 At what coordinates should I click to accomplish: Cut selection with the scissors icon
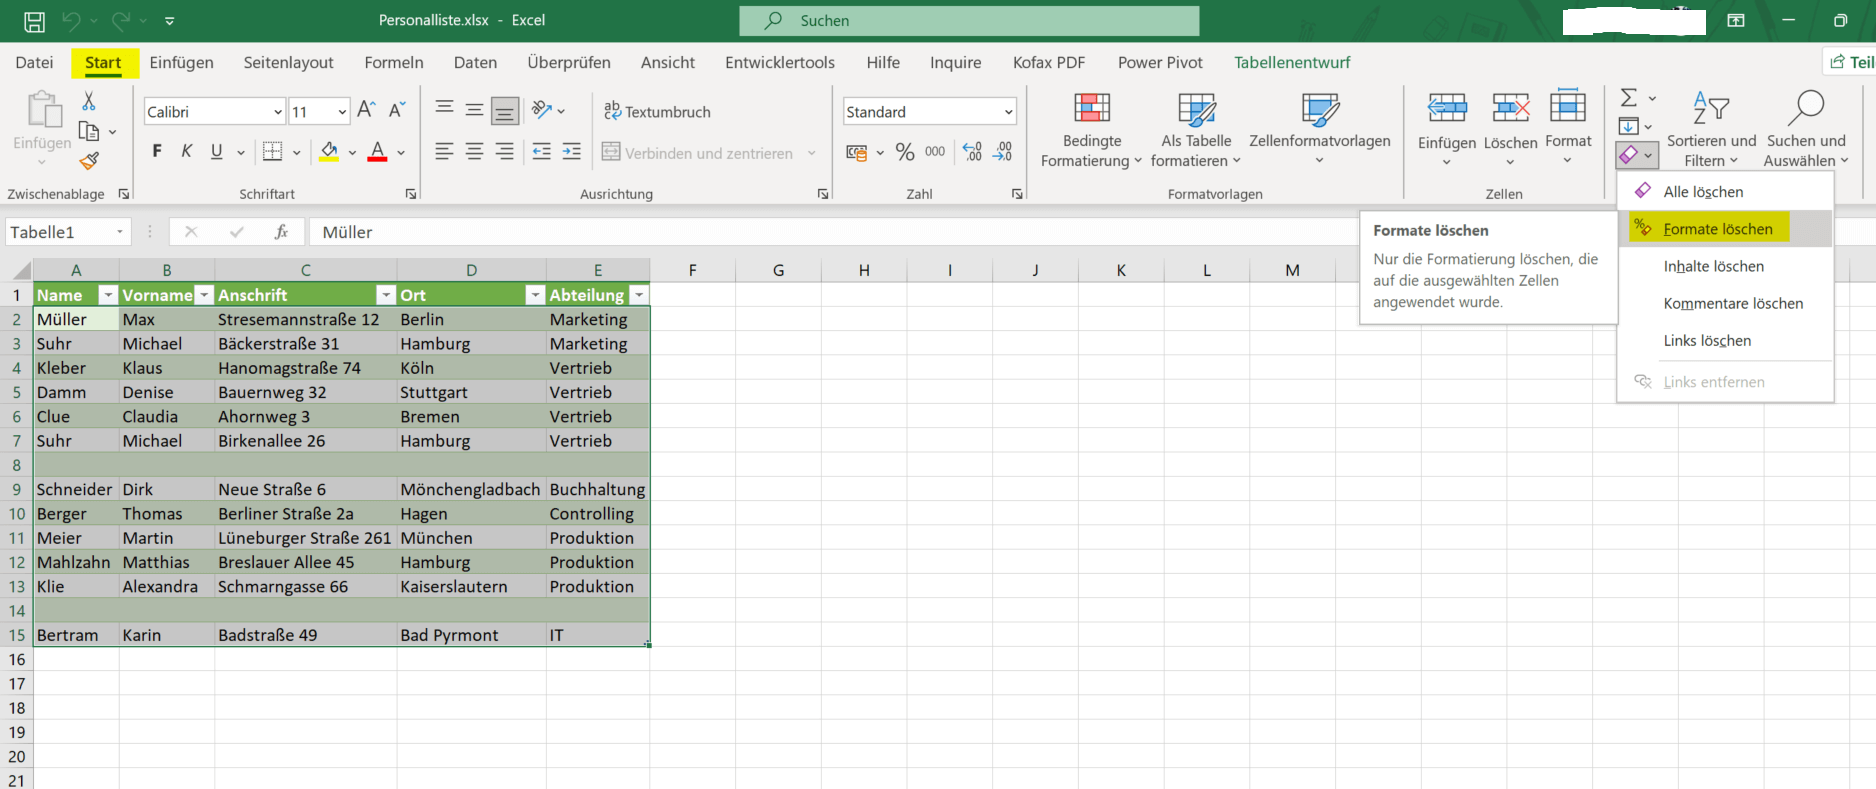(x=89, y=101)
